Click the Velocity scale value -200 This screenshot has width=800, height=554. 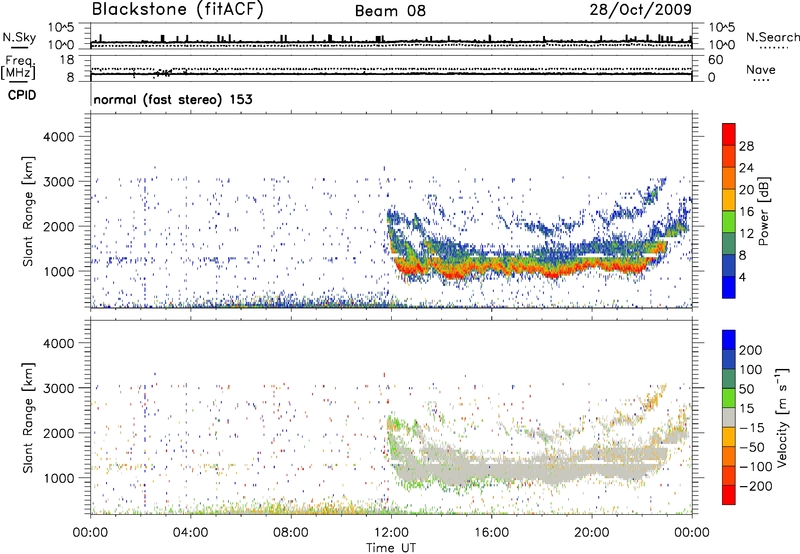click(x=756, y=486)
